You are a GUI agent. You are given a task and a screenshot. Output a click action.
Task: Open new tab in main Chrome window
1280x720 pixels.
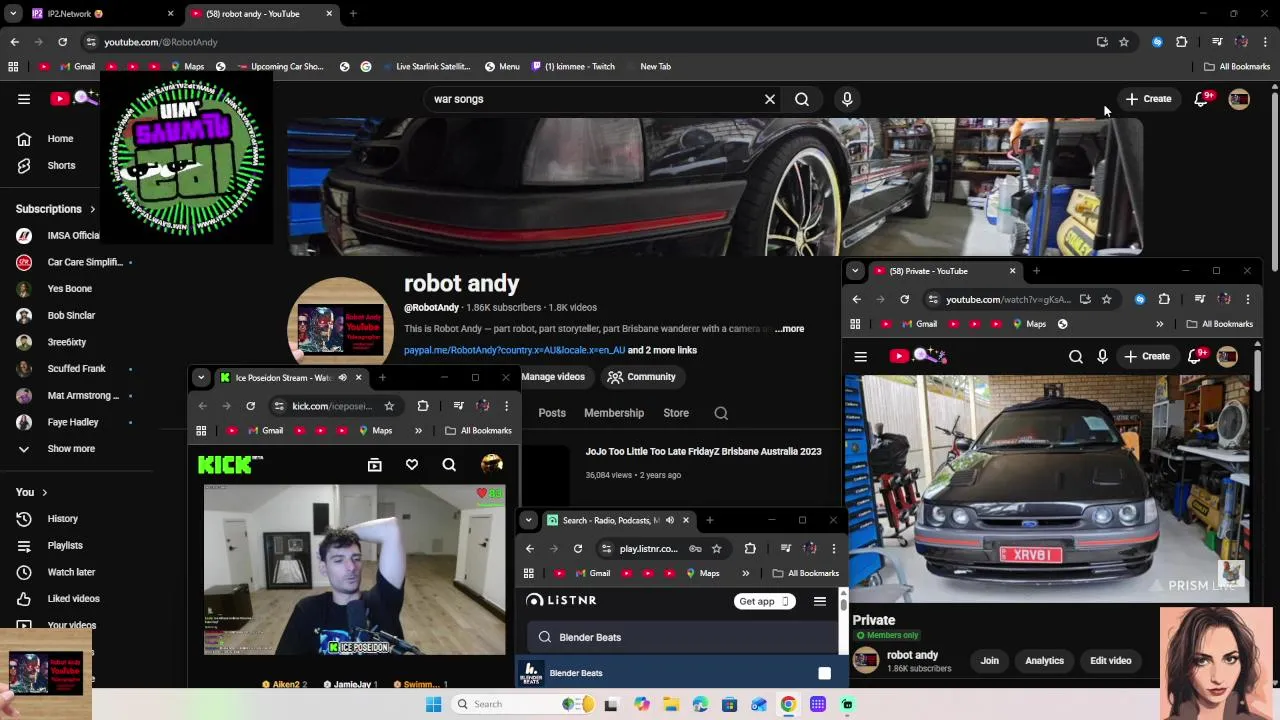(353, 14)
